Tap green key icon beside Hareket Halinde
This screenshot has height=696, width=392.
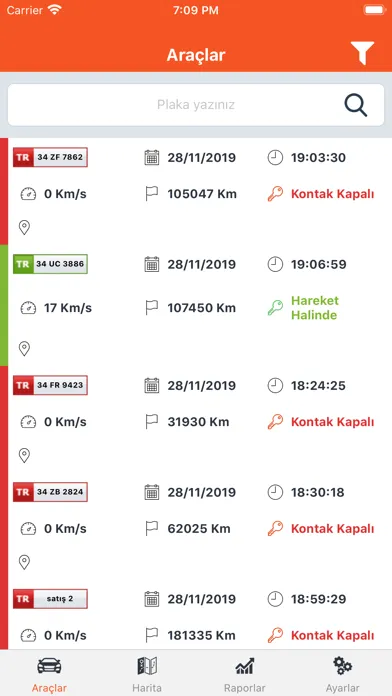pyautogui.click(x=275, y=308)
